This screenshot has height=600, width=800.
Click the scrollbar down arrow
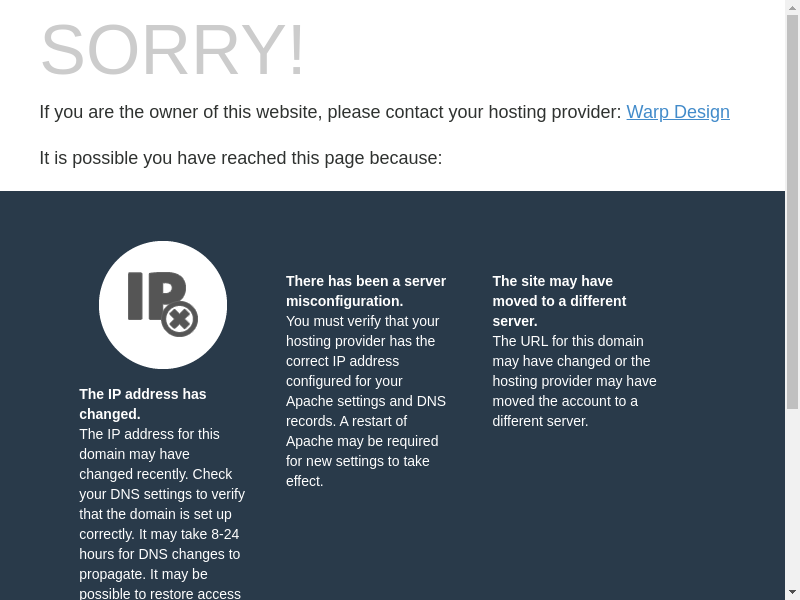[792, 594]
